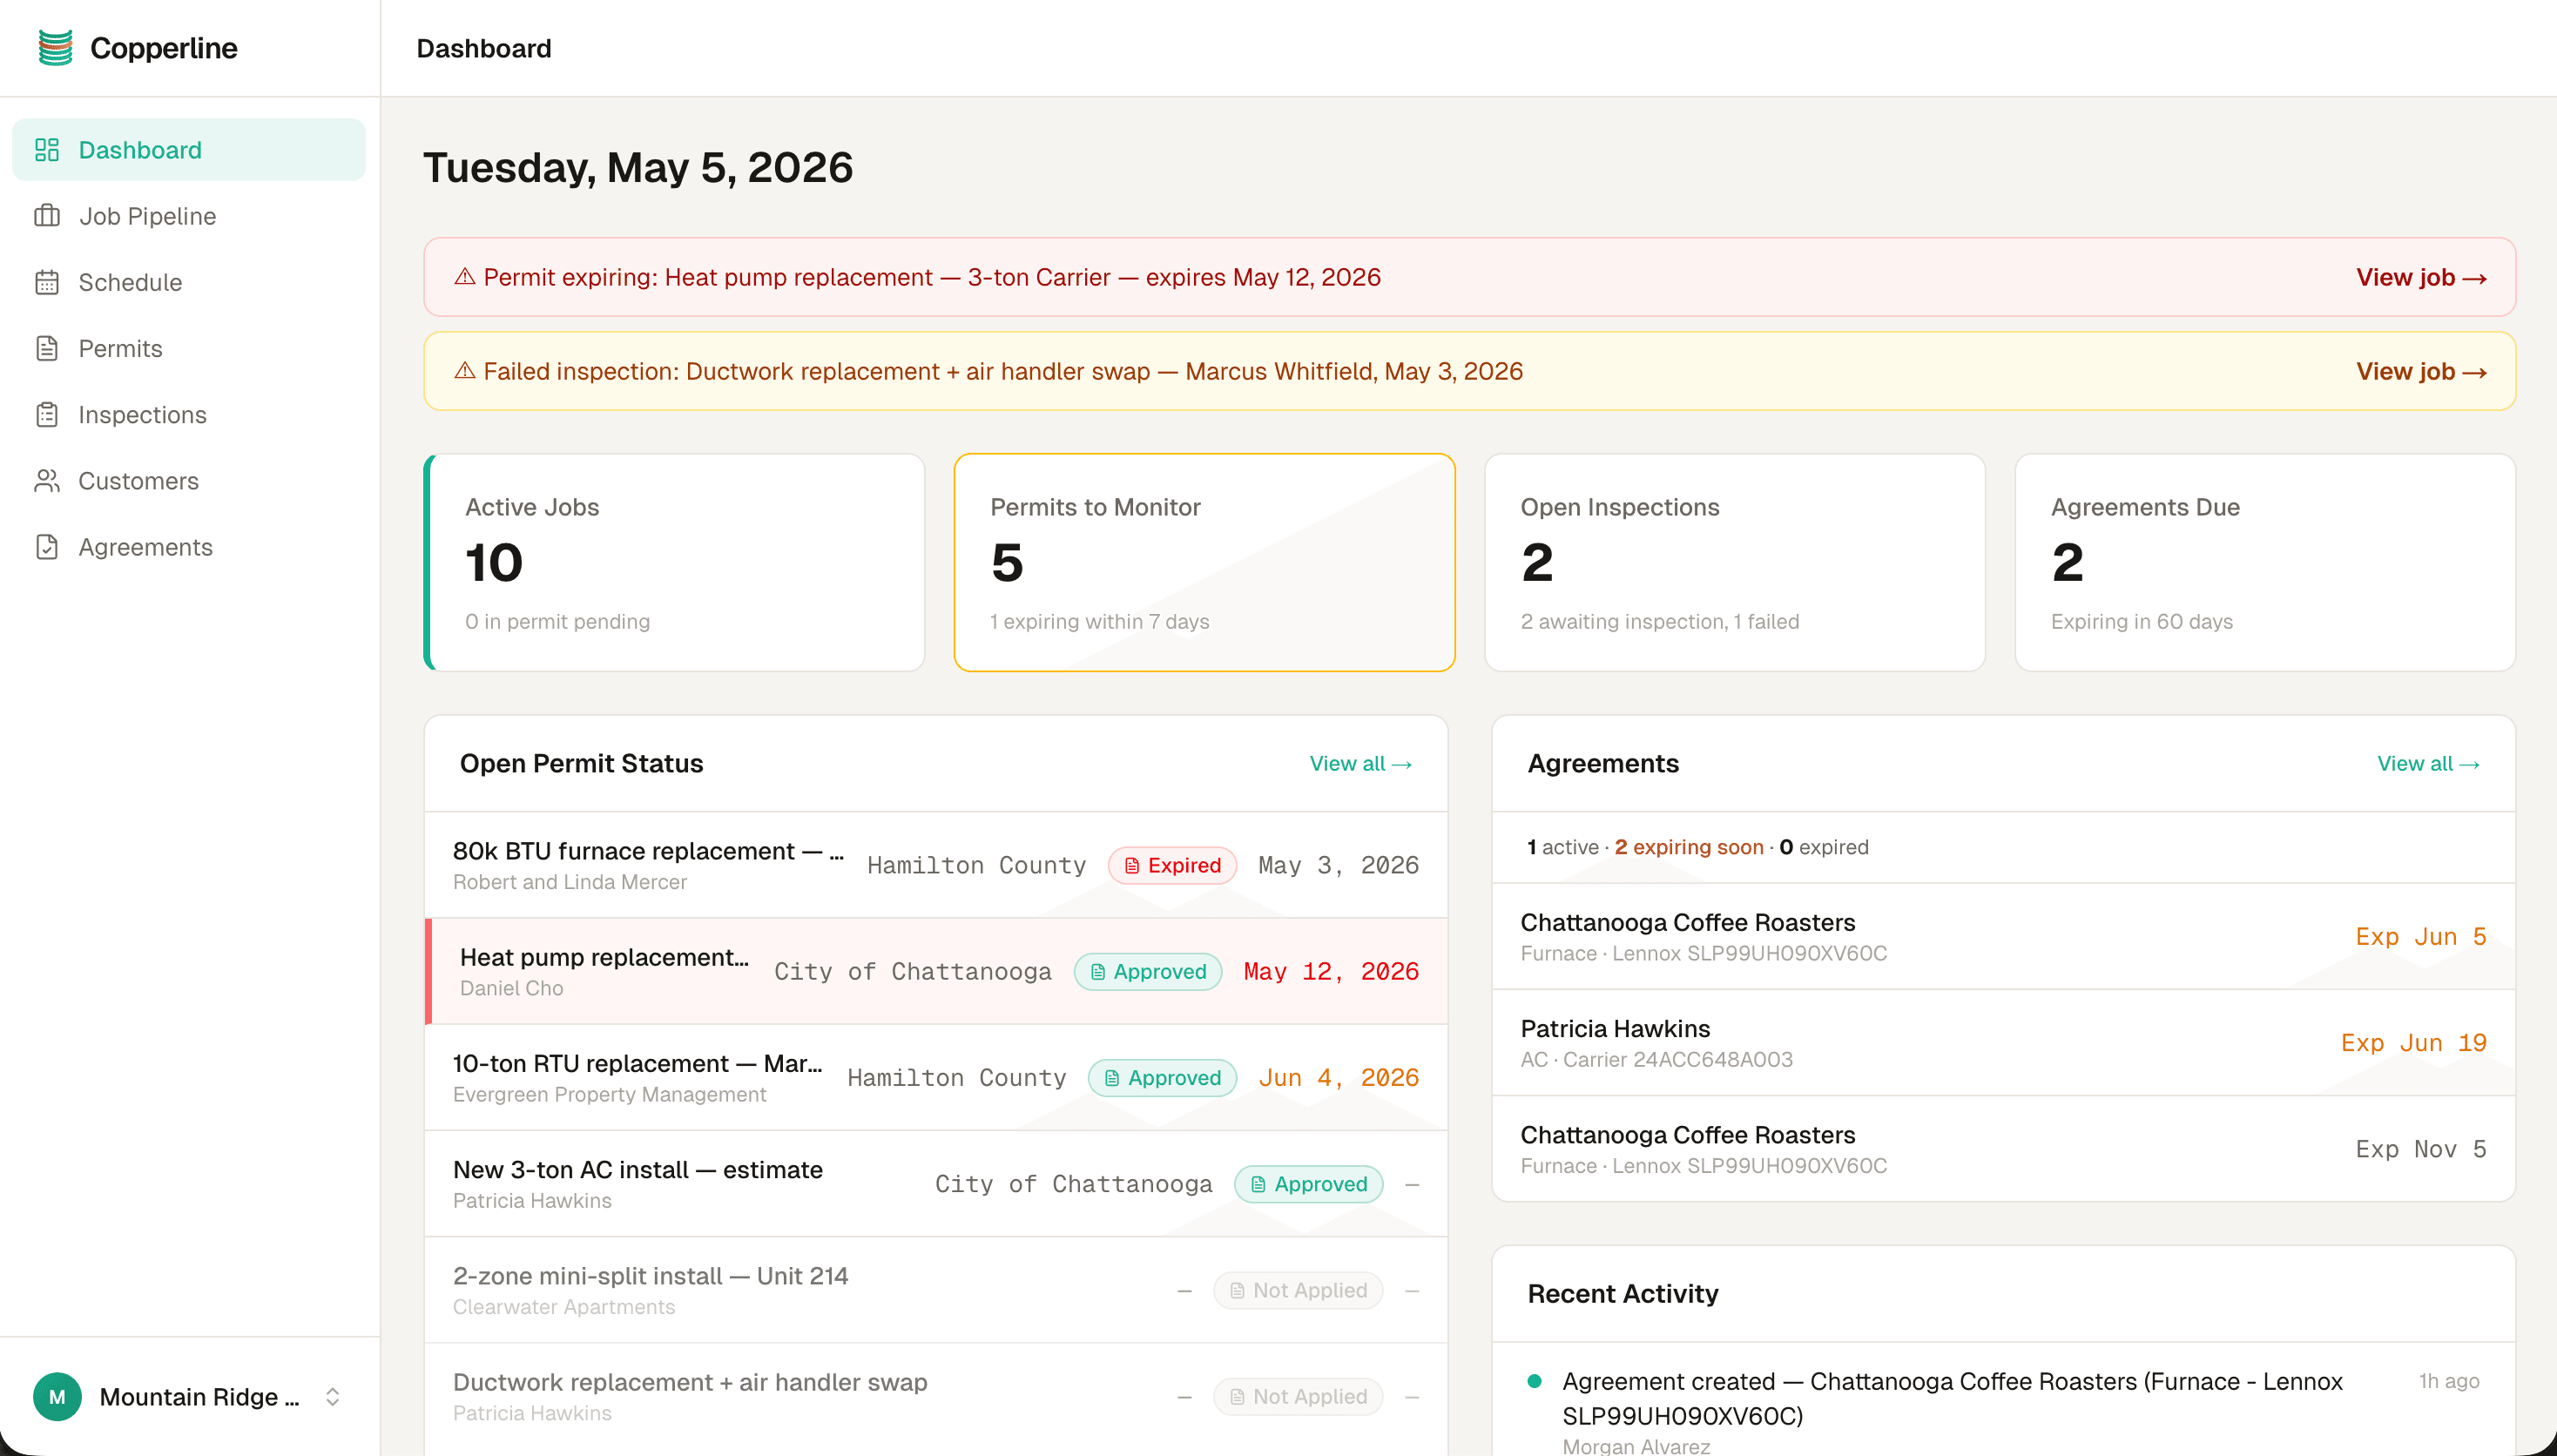Select 2-zone mini-split install — Unit 214
The height and width of the screenshot is (1456, 2557).
936,1290
